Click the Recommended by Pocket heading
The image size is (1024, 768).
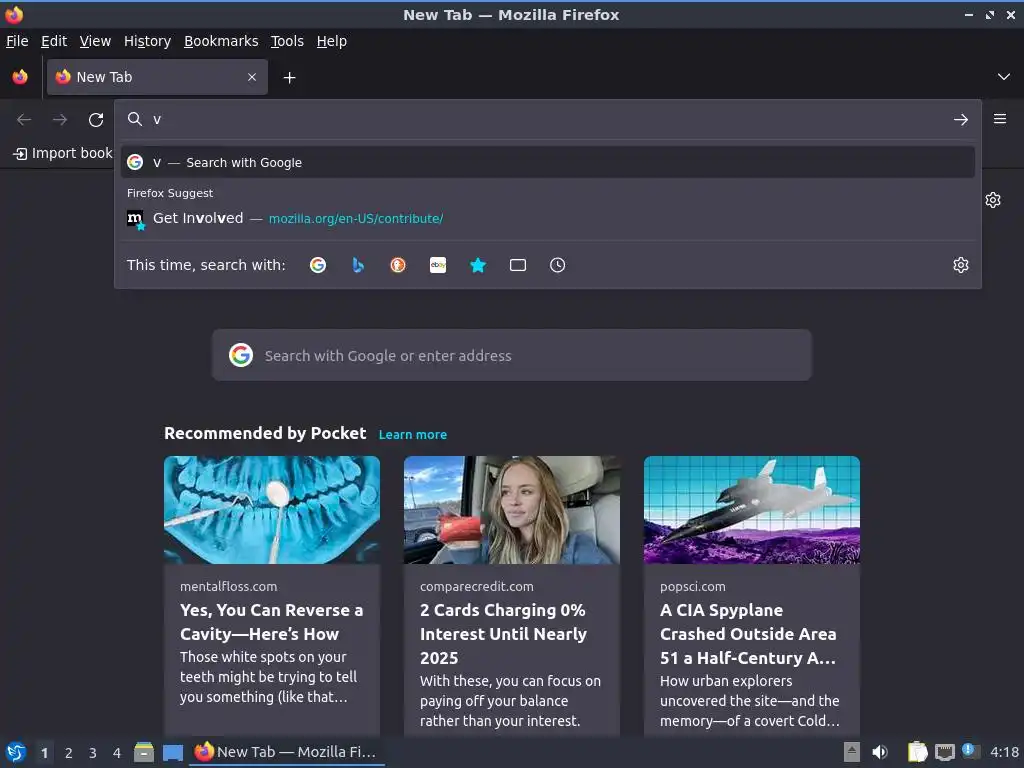265,433
